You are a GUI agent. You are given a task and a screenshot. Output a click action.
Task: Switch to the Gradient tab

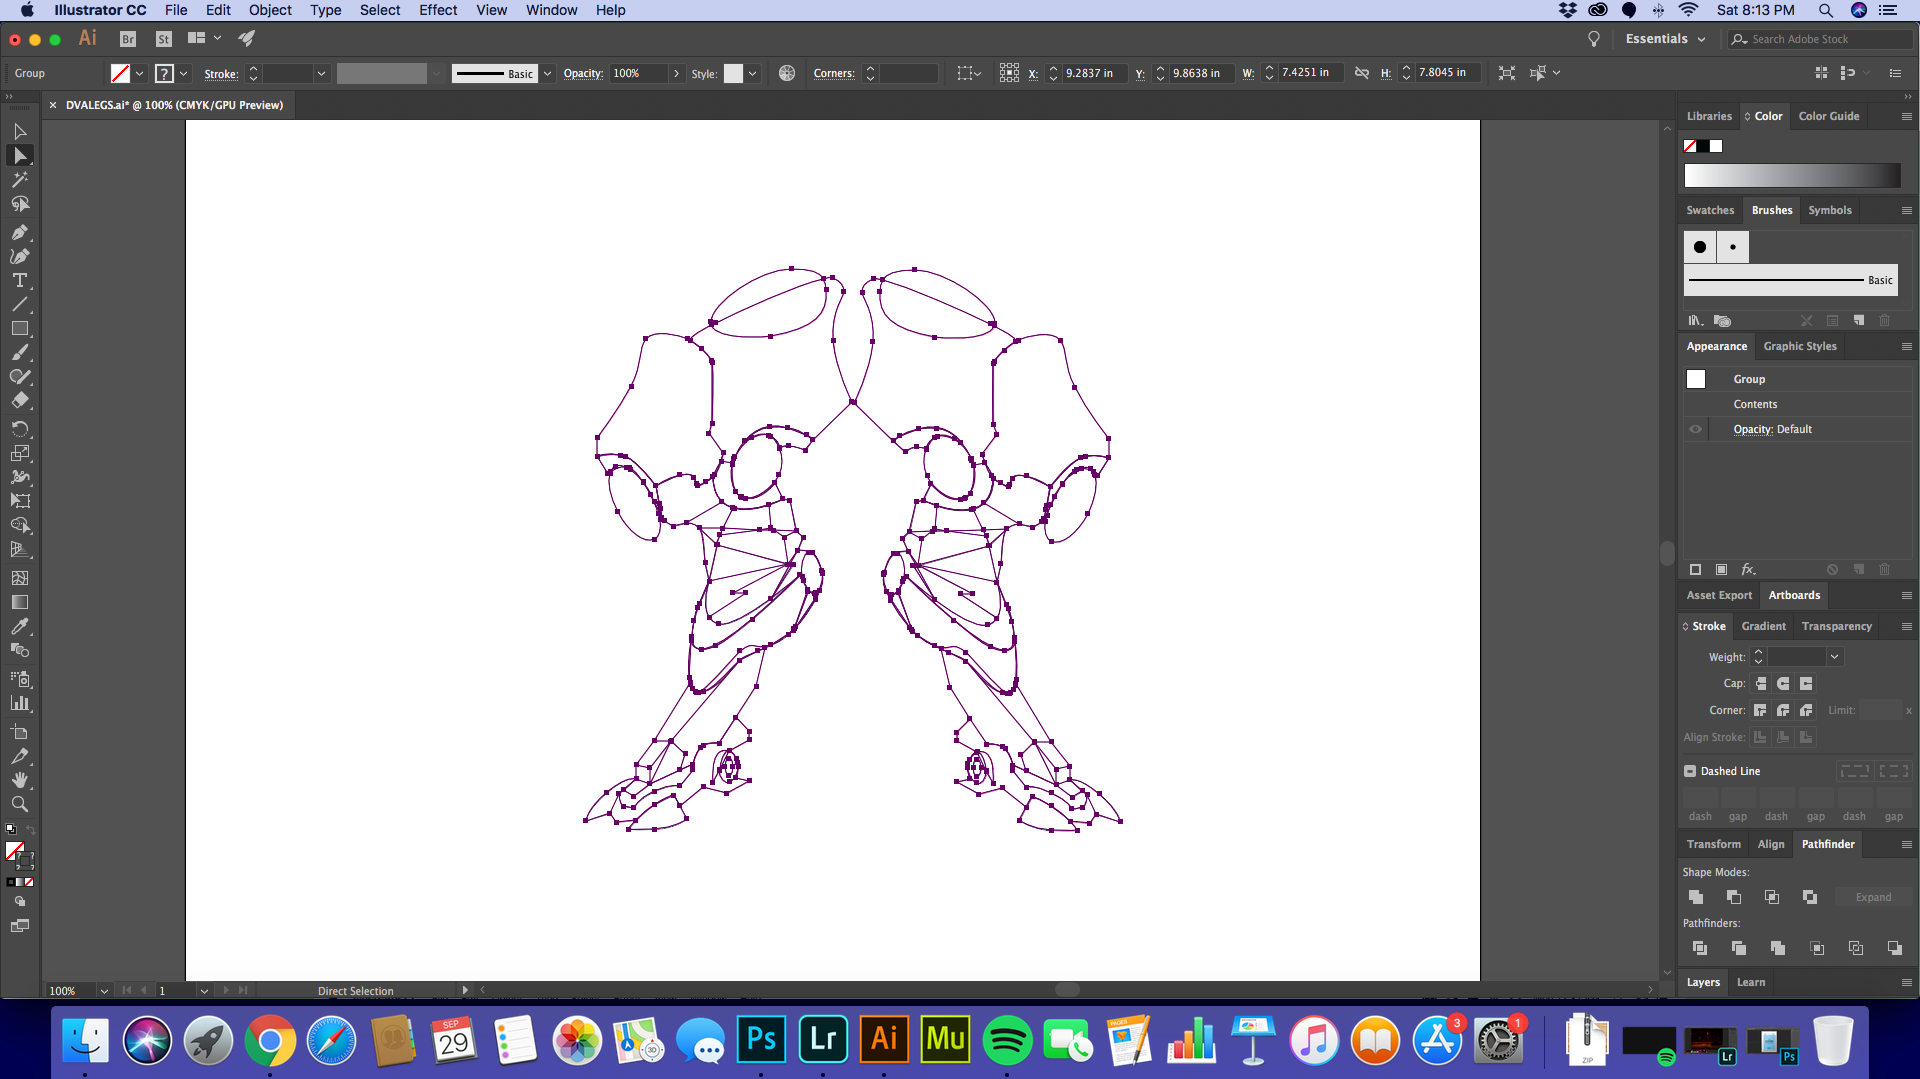pyautogui.click(x=1763, y=626)
